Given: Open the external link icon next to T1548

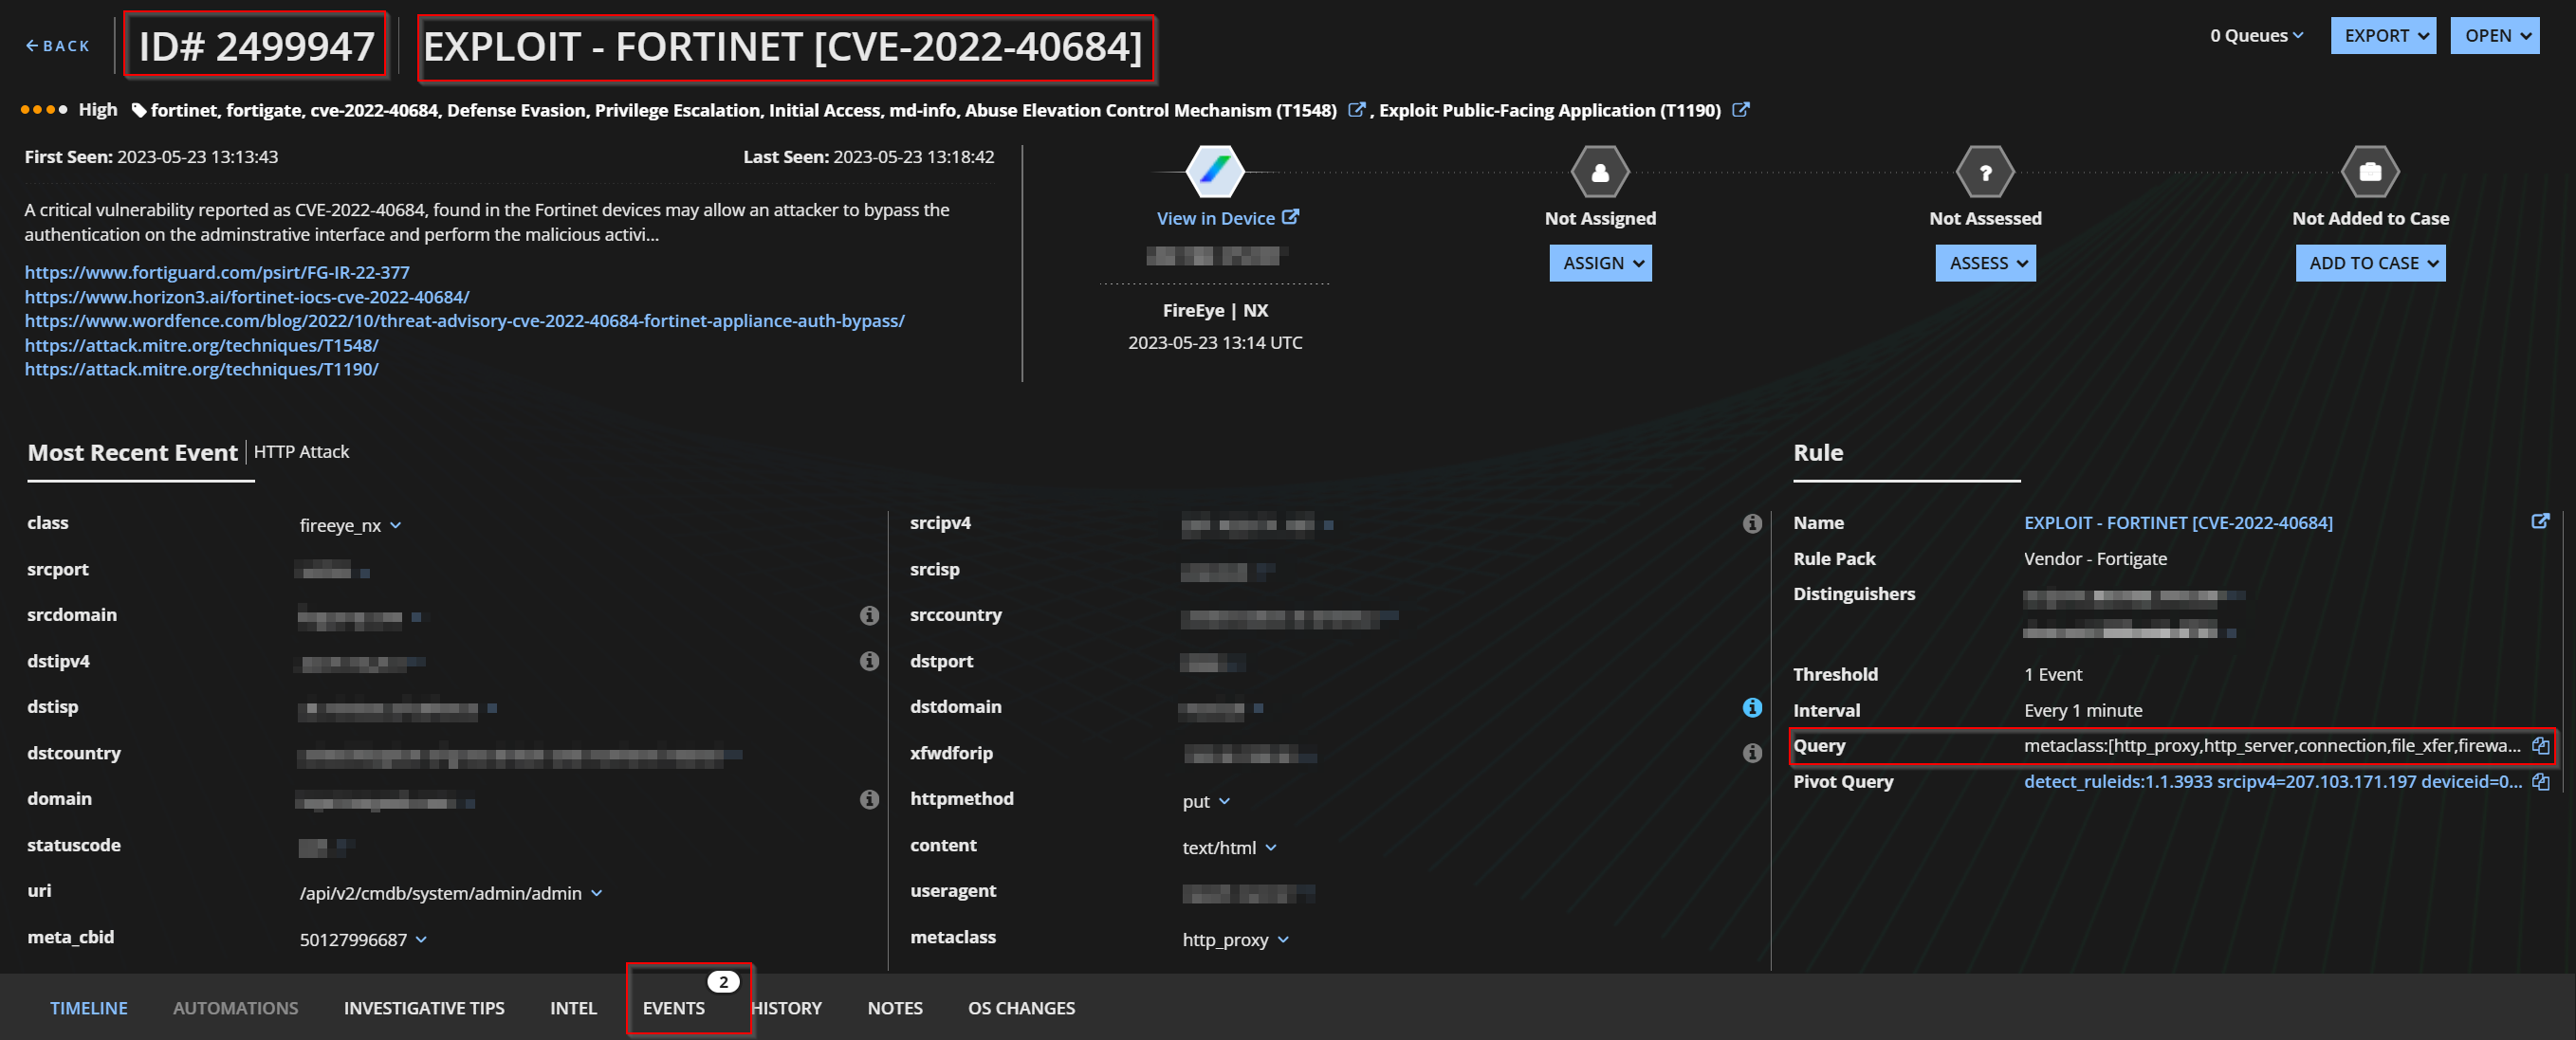Looking at the screenshot, I should [1356, 110].
